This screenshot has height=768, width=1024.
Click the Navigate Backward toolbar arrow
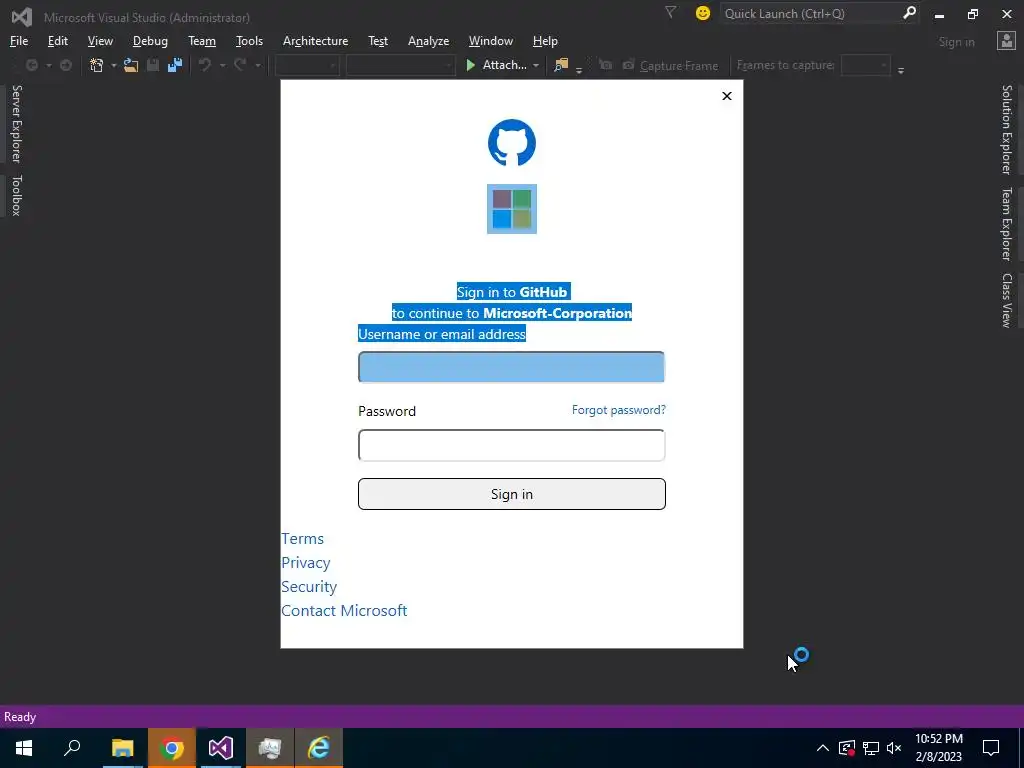point(31,65)
